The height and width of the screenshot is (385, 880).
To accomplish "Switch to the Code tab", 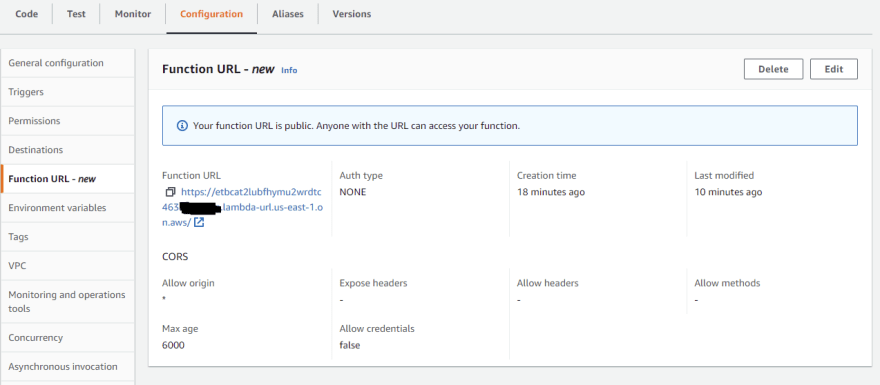I will click(x=26, y=14).
